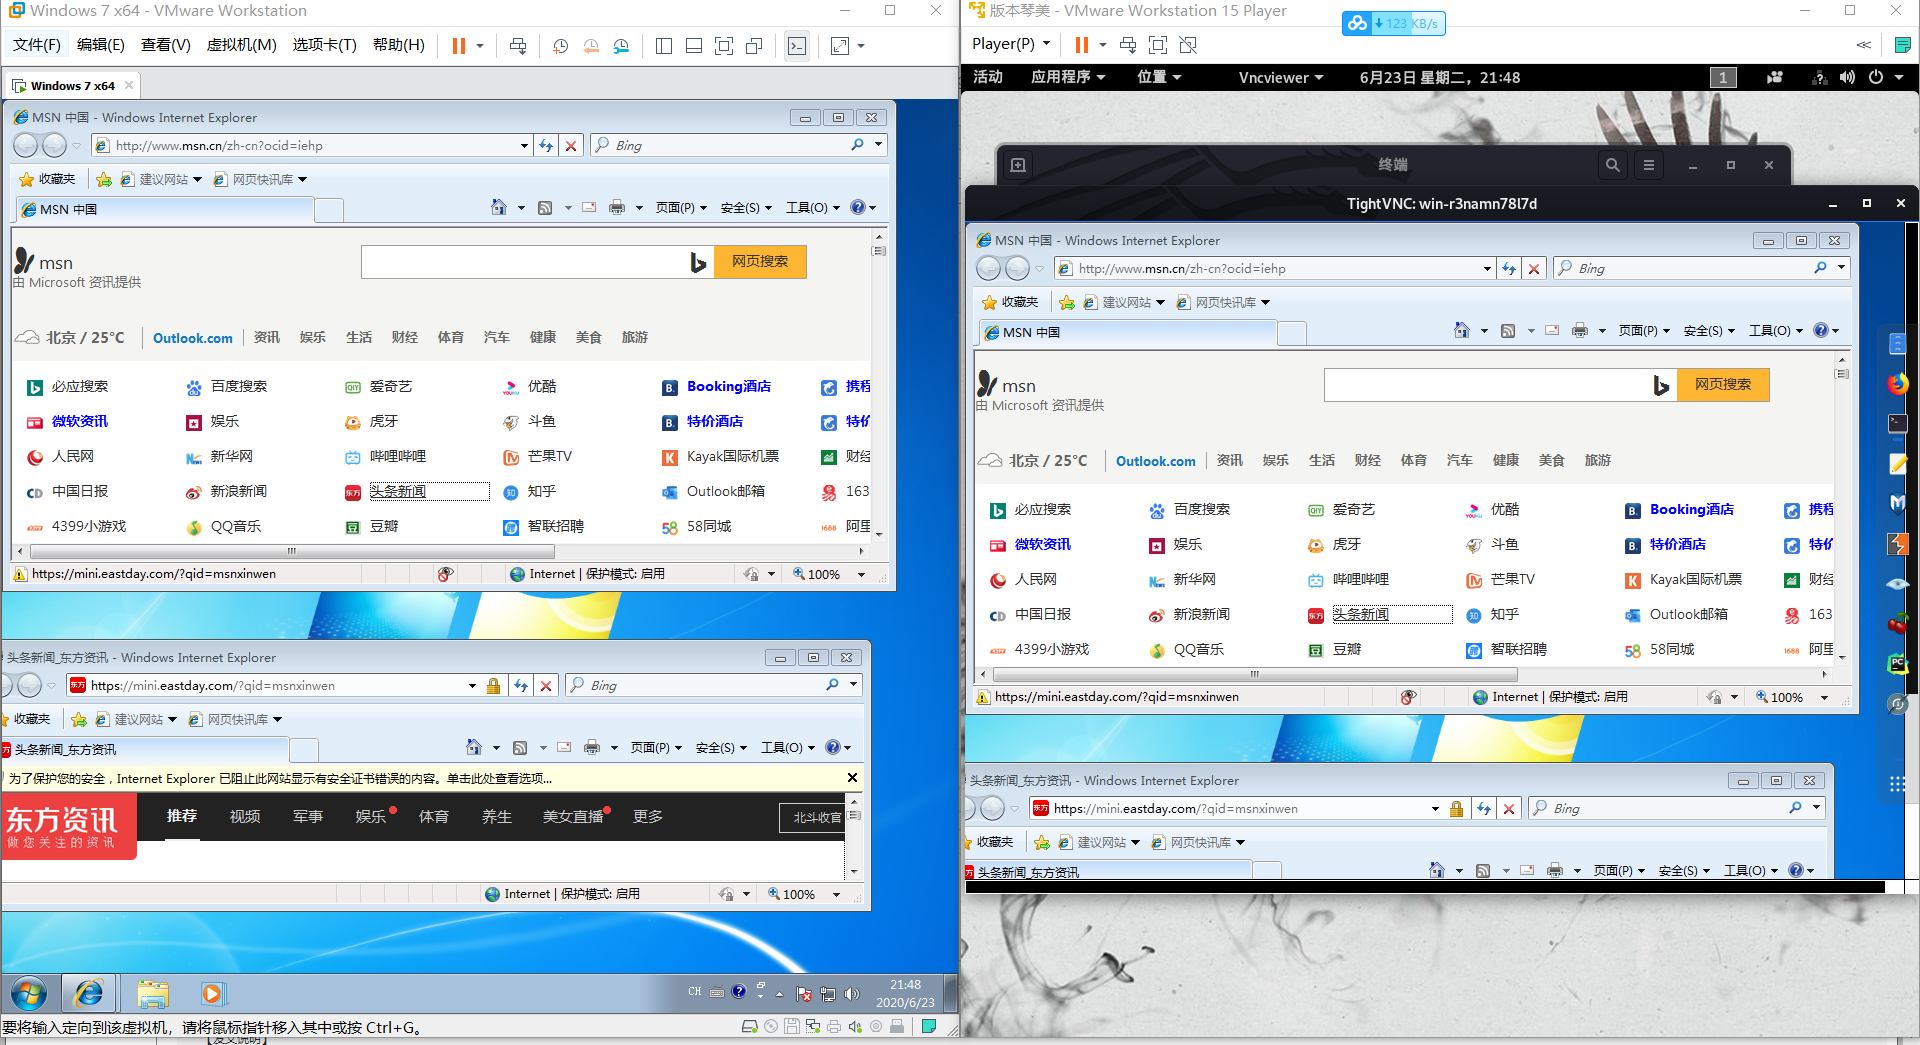Open search in the 终端 terminal window

click(1613, 165)
